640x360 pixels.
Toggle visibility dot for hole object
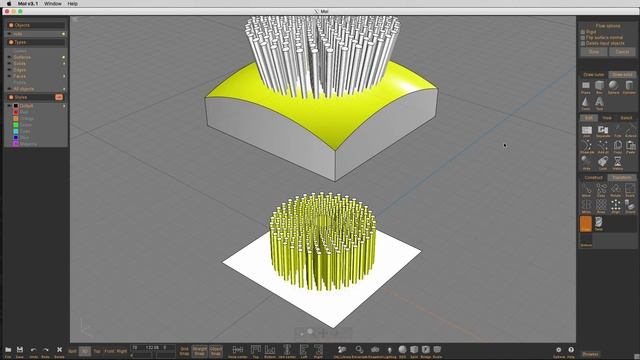(x=63, y=34)
